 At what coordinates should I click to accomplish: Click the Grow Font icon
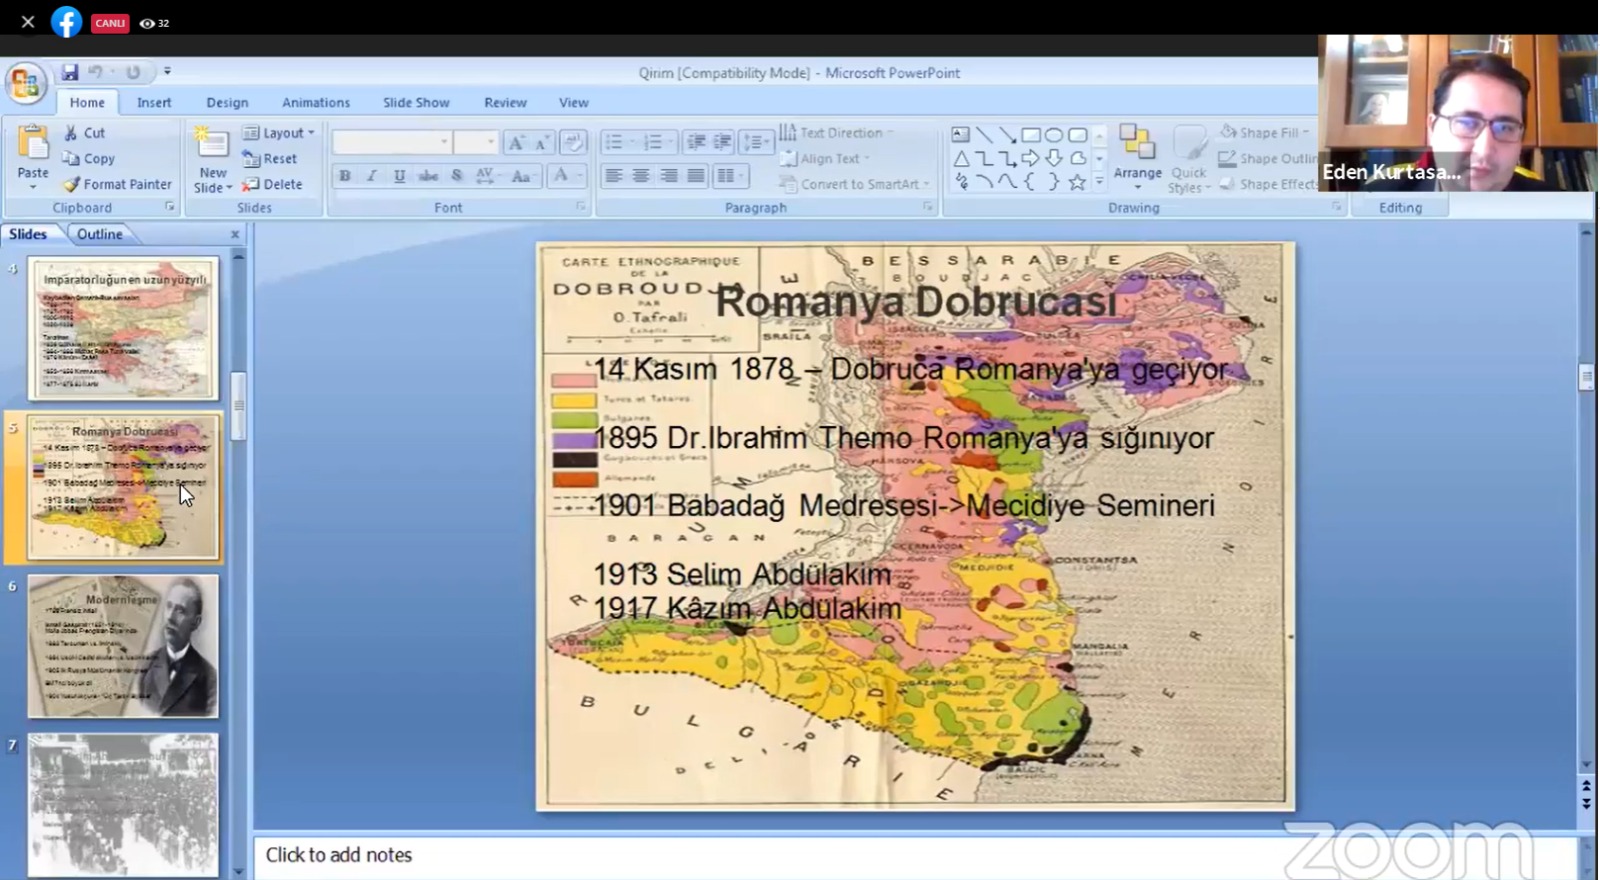tap(516, 142)
